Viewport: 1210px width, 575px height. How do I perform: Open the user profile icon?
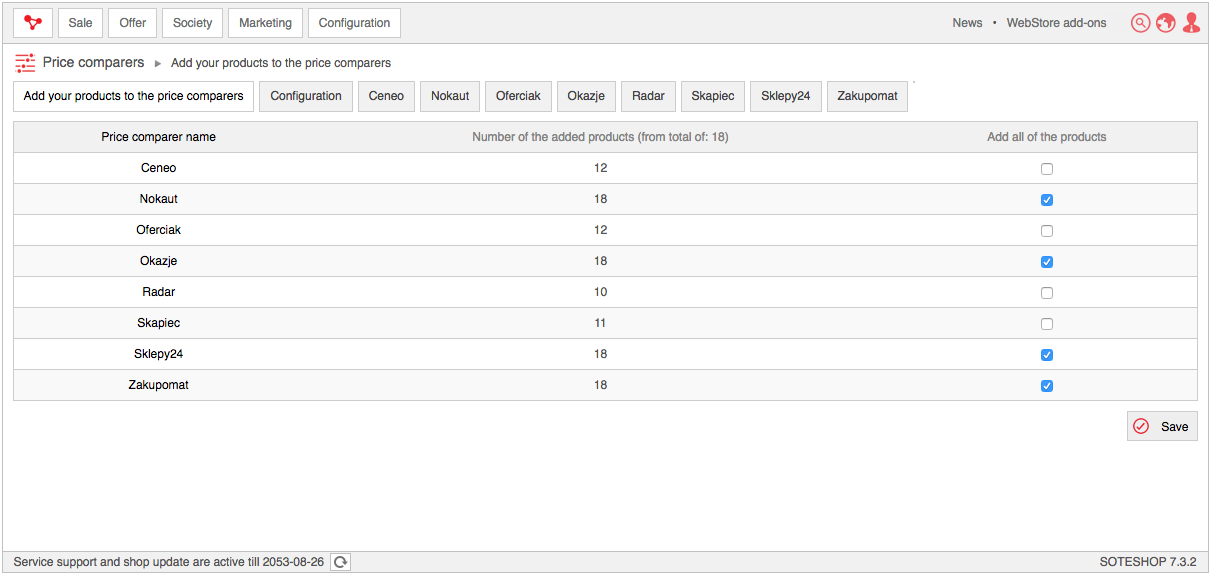[1191, 23]
